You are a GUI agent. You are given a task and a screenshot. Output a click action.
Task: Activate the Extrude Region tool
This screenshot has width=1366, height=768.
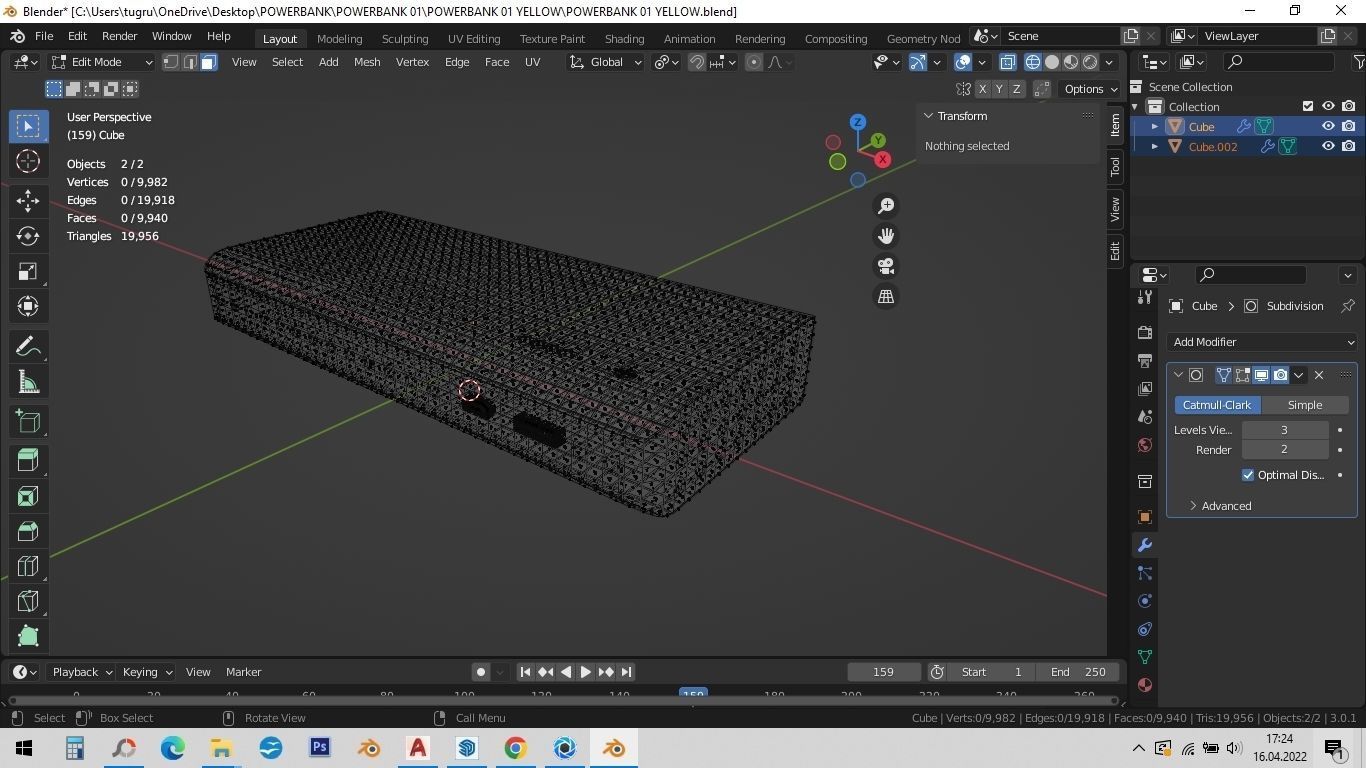point(28,460)
